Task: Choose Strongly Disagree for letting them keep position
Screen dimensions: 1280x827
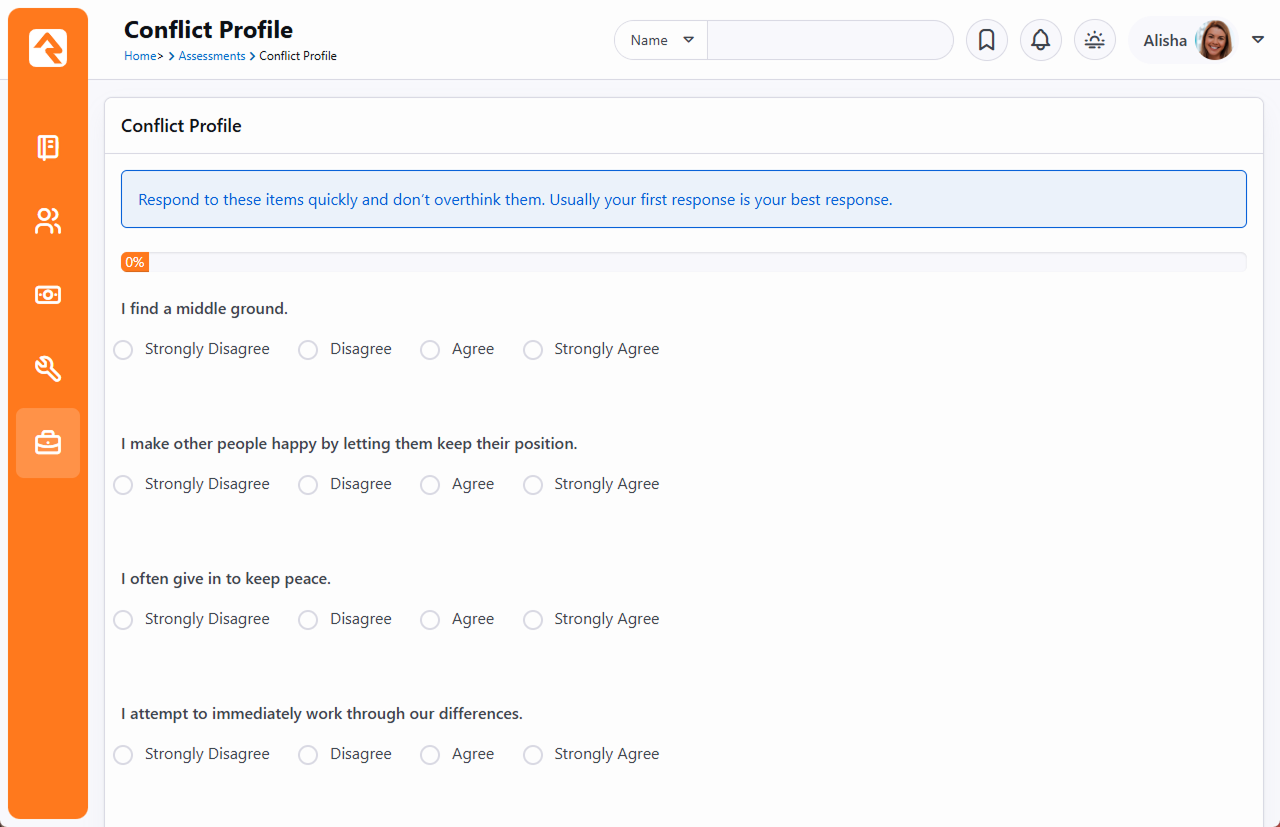Action: 123,485
